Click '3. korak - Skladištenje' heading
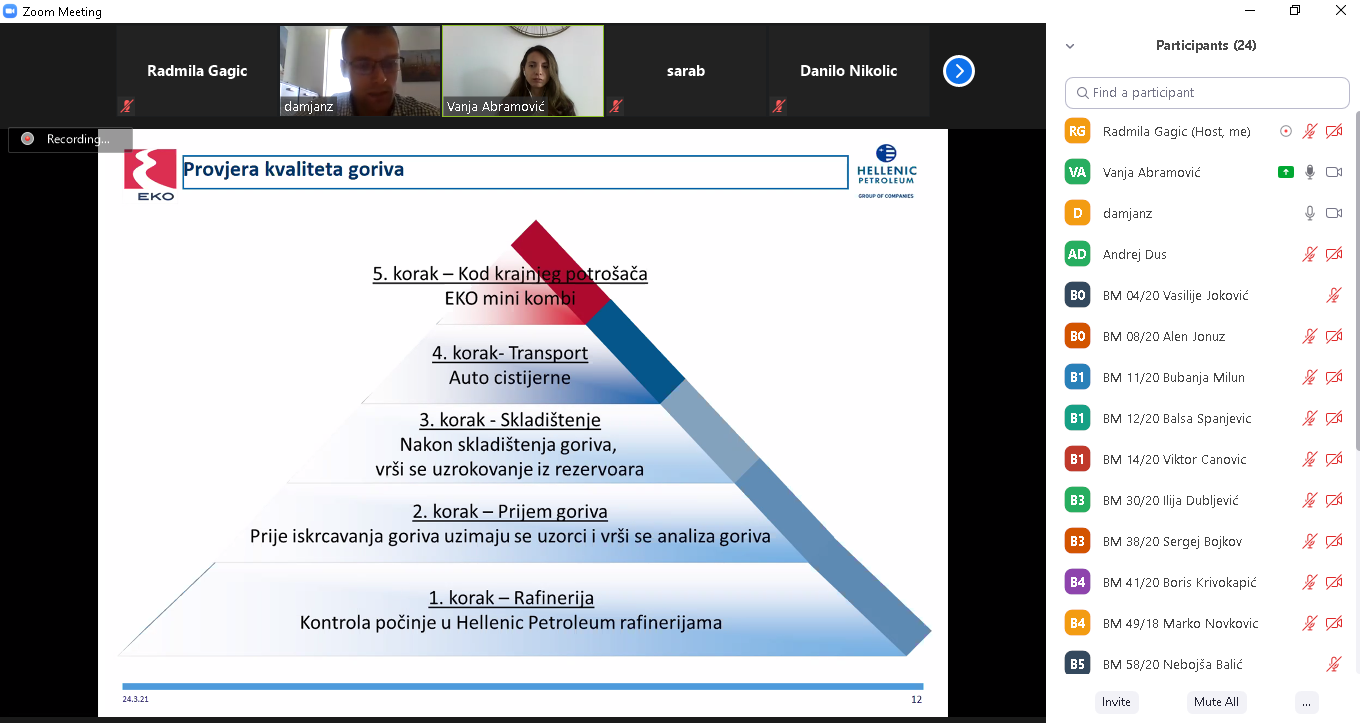This screenshot has width=1360, height=723. point(510,420)
